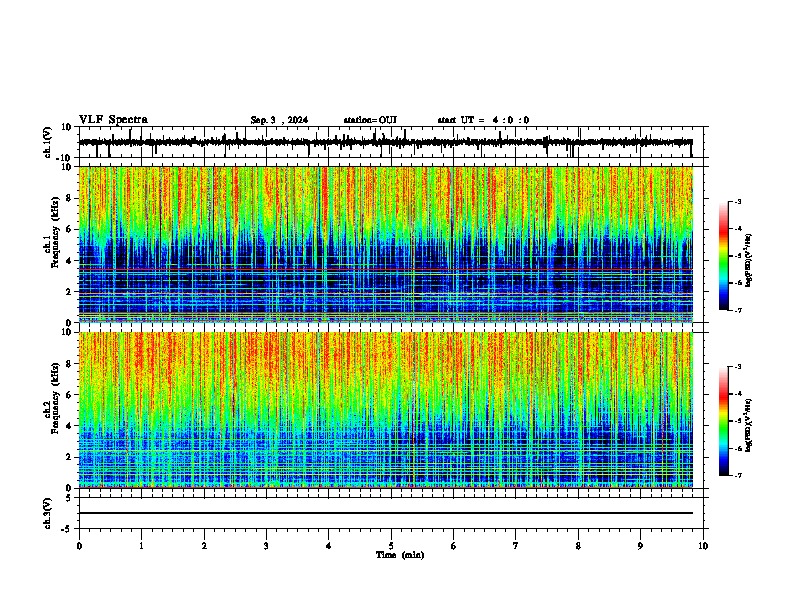Click time axis tick label "4"
The image size is (792, 612).
coord(328,546)
